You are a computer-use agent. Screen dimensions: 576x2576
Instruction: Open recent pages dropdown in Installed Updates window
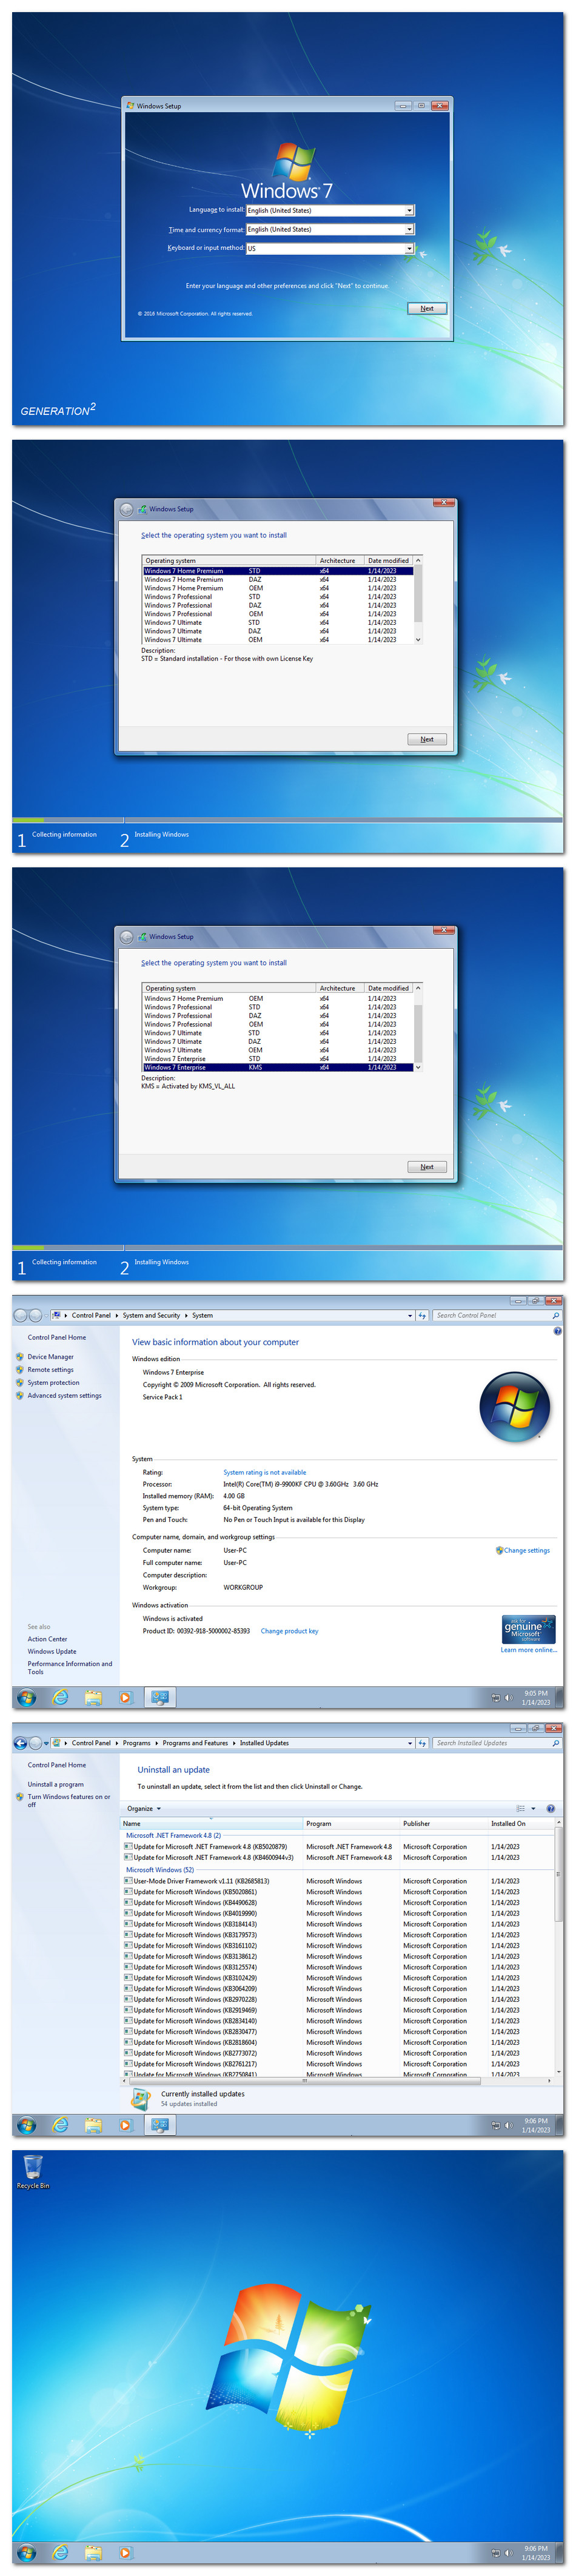click(x=46, y=1743)
